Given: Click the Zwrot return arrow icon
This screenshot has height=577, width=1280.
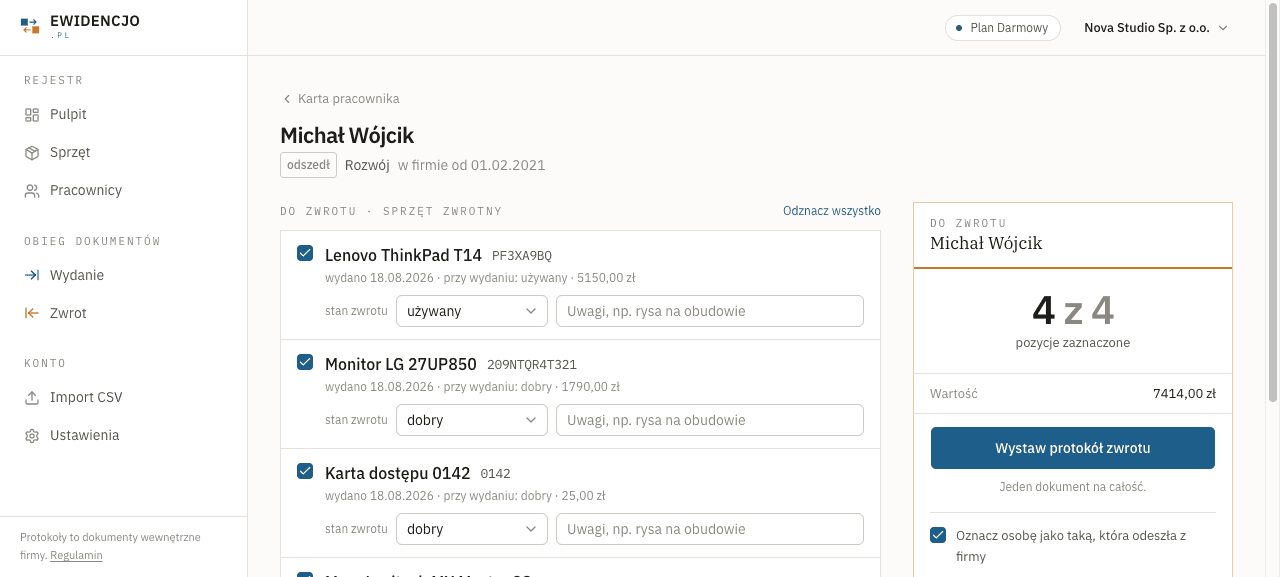Looking at the screenshot, I should coord(32,314).
